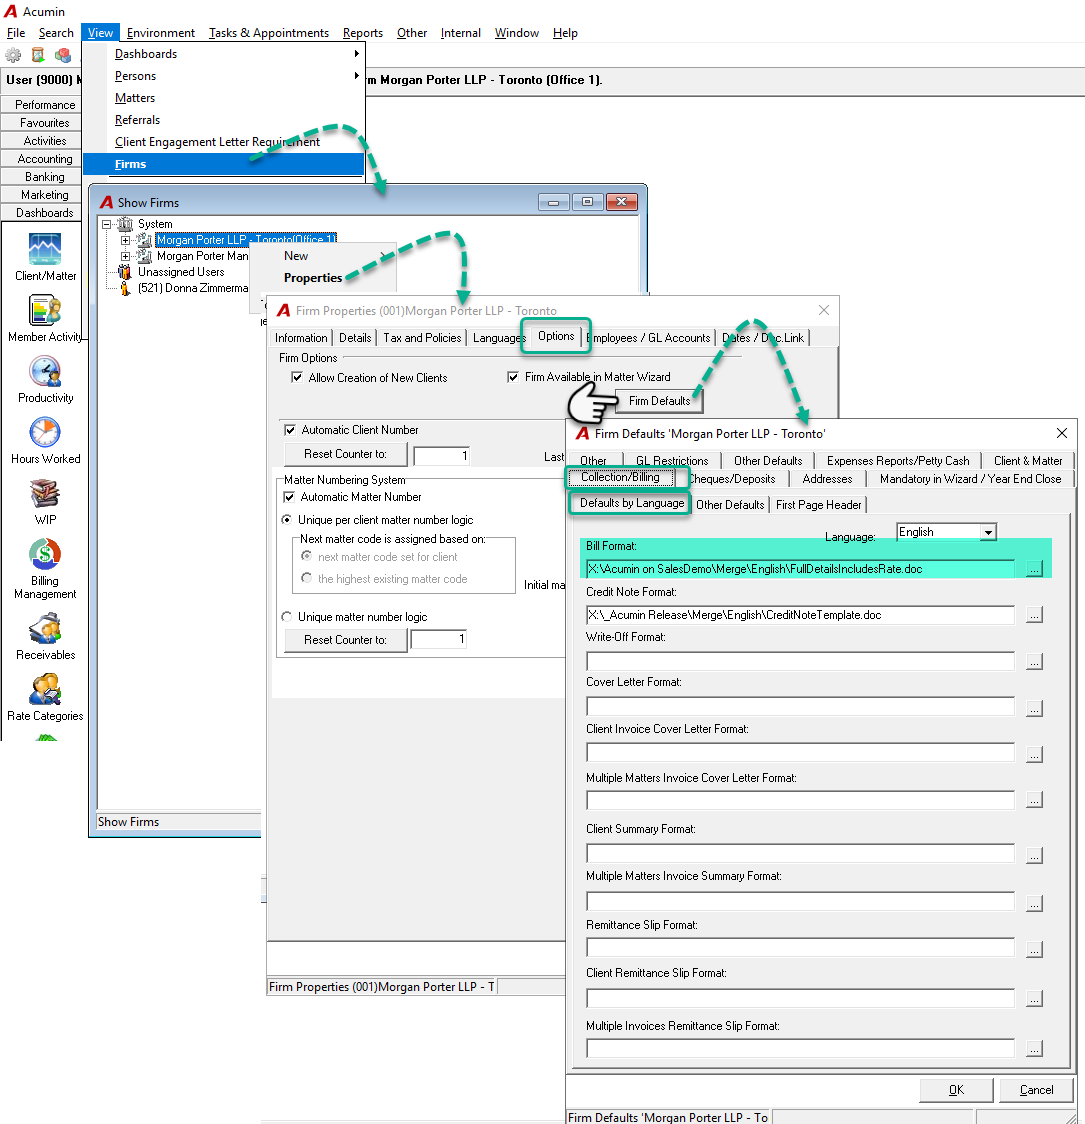
Task: Open the Reports menu
Action: pos(363,33)
